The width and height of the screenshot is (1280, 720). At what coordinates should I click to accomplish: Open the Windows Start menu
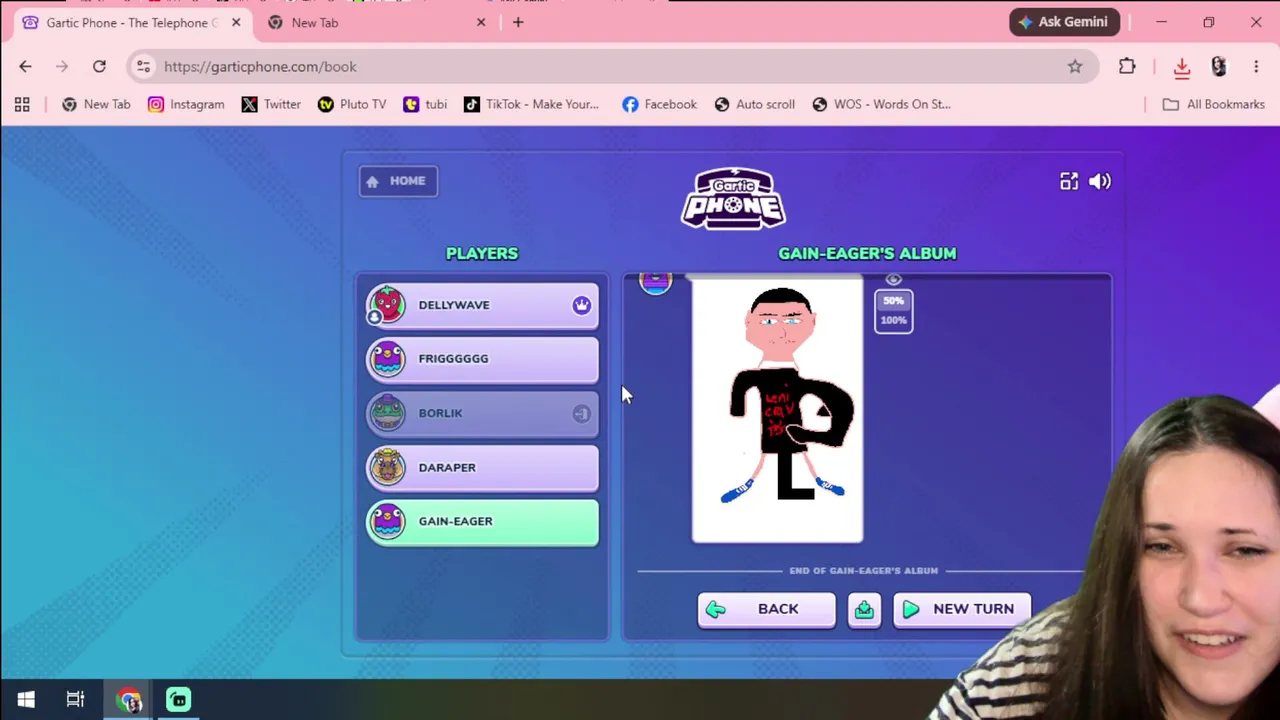point(26,700)
